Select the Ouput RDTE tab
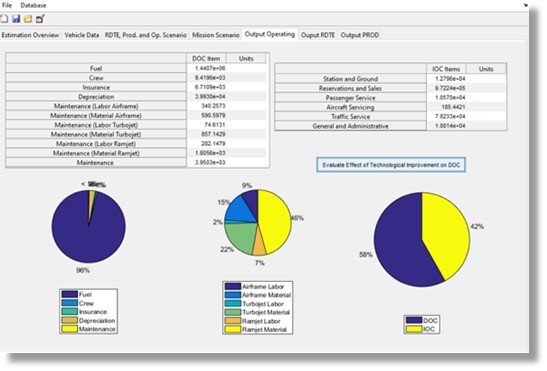The width and height of the screenshot is (547, 371). coord(318,35)
